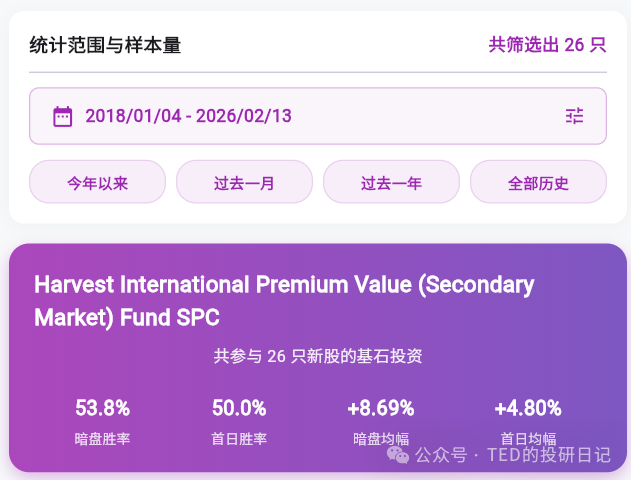631x480 pixels.
Task: Click the 共筛选出 26 只 result count
Action: coord(547,44)
